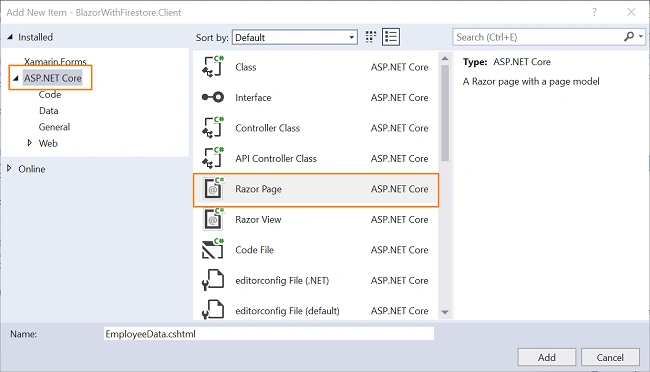Click the template list scroll up arrow
Screen dimensions: 650x372
click(x=445, y=58)
